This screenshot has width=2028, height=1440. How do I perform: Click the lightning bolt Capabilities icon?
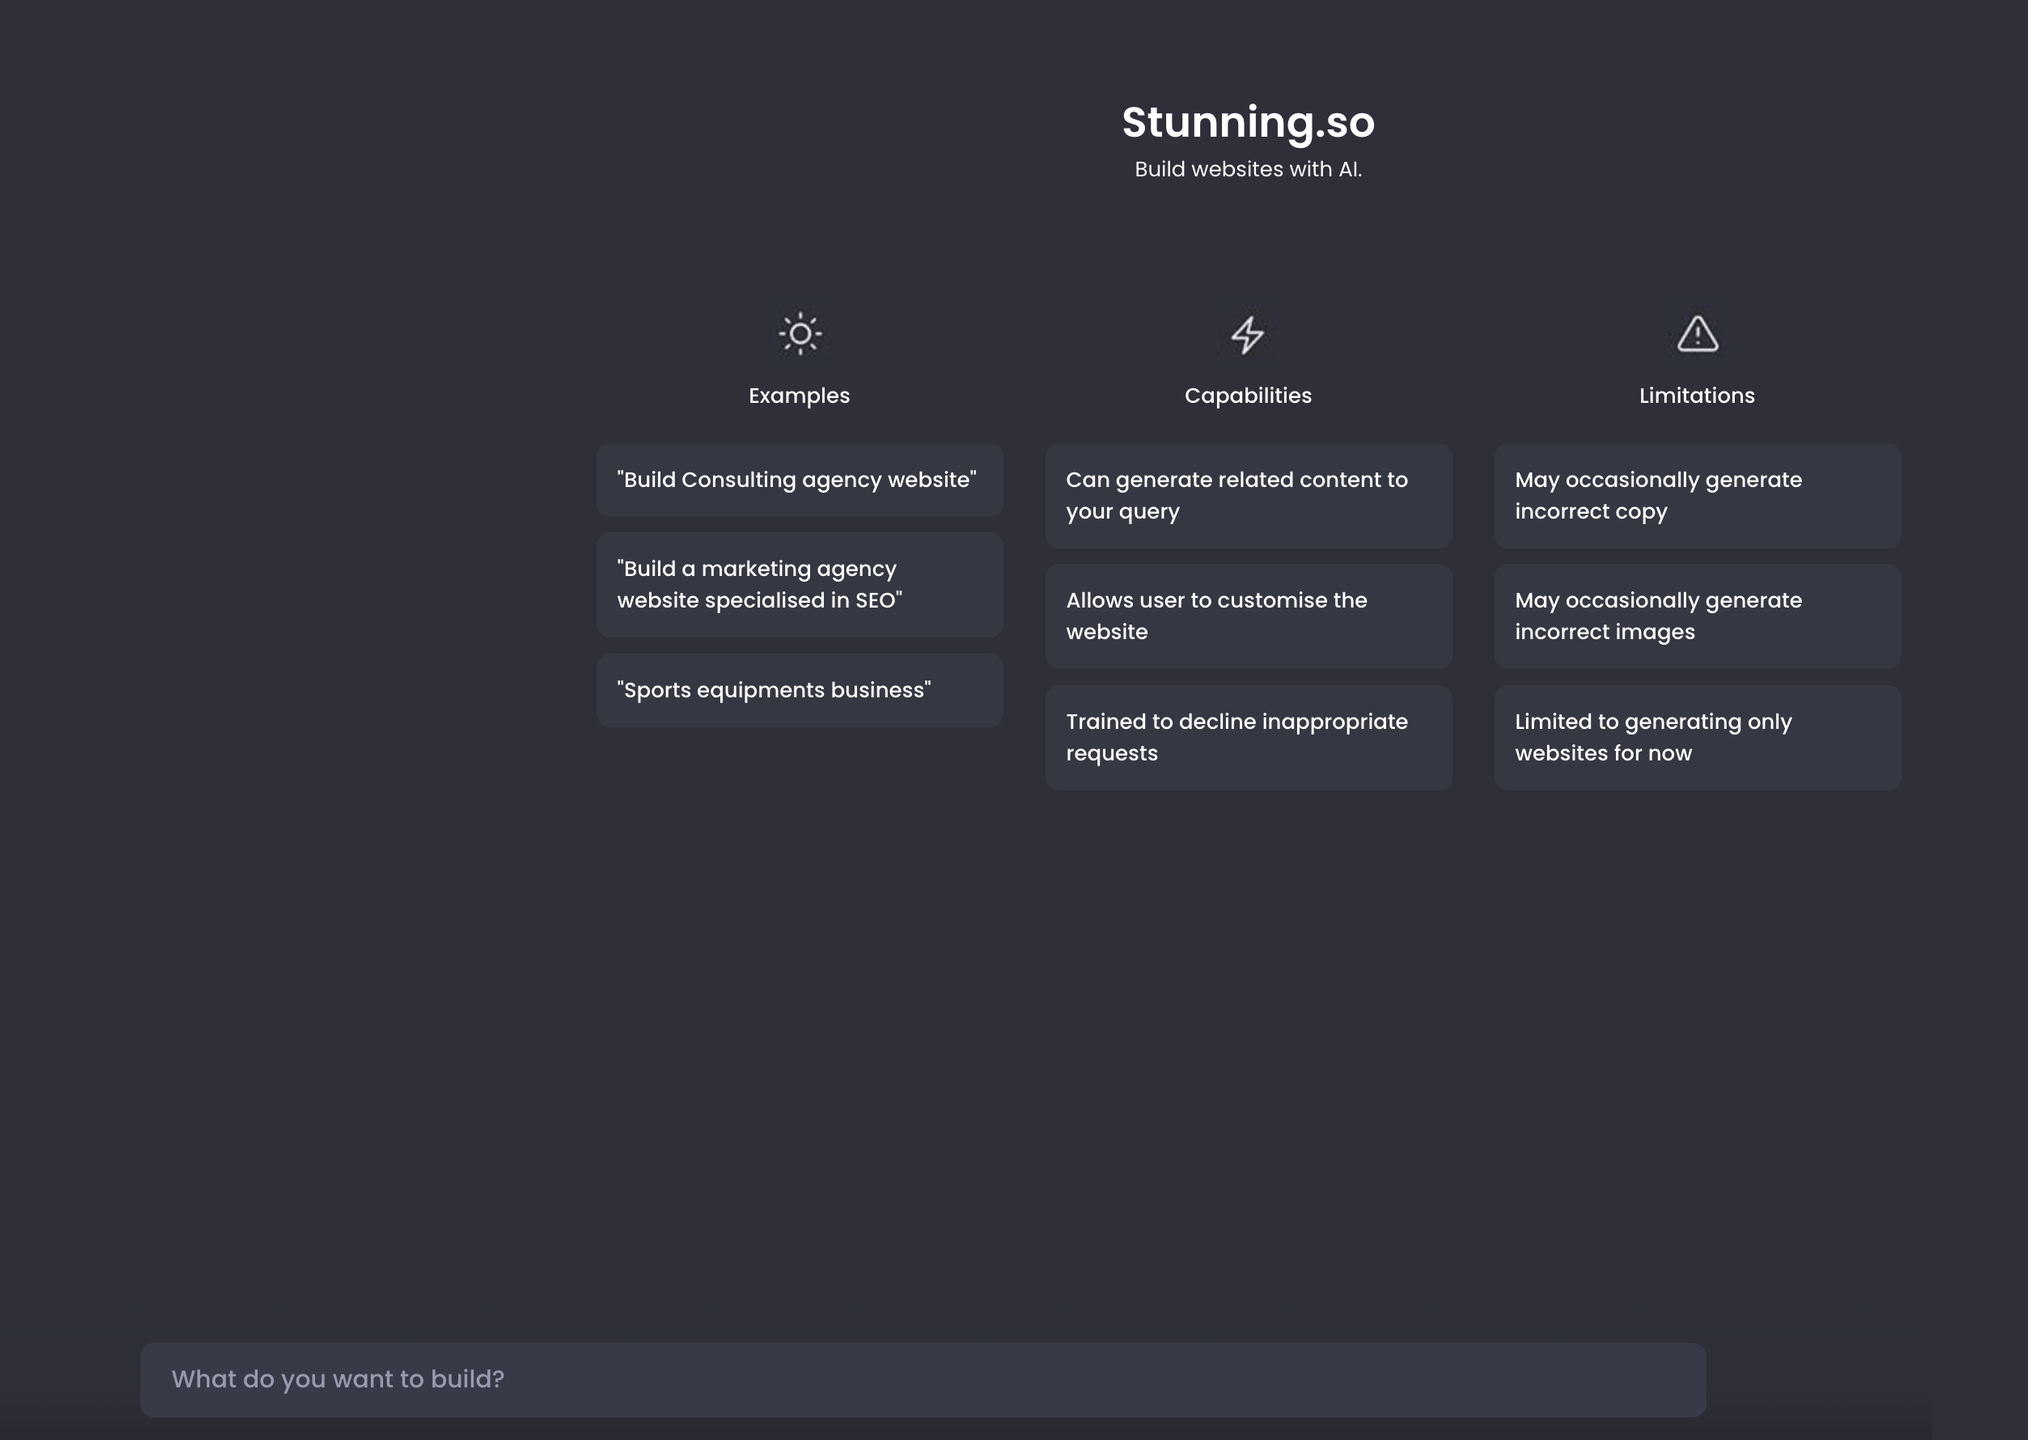click(1247, 335)
